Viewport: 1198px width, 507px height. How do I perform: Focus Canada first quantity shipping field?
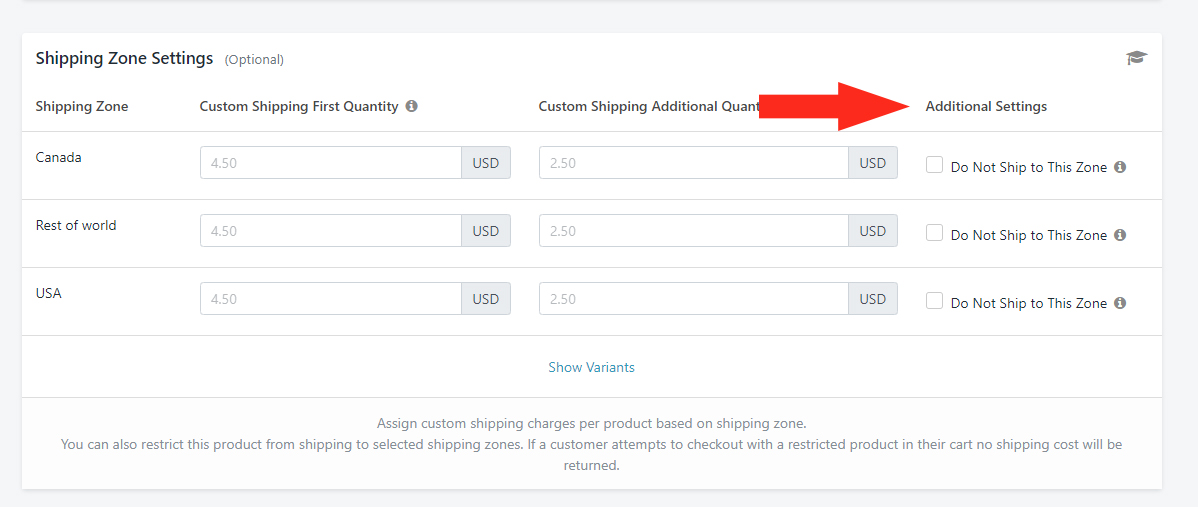(331, 163)
